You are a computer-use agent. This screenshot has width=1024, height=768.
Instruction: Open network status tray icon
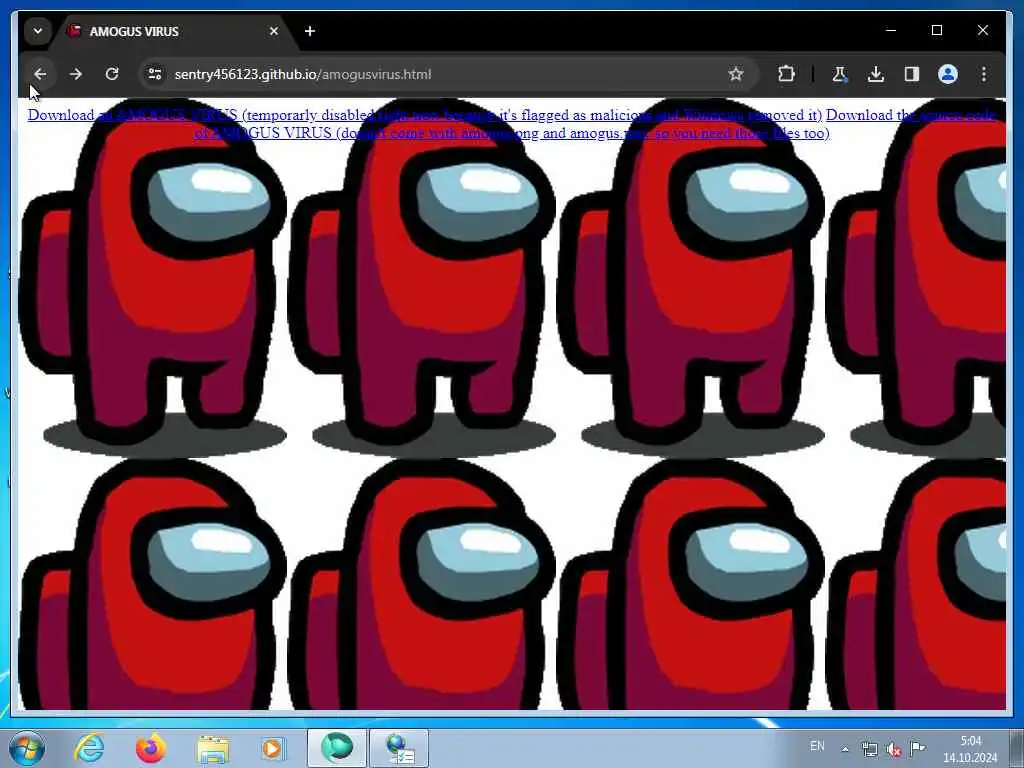click(869, 749)
